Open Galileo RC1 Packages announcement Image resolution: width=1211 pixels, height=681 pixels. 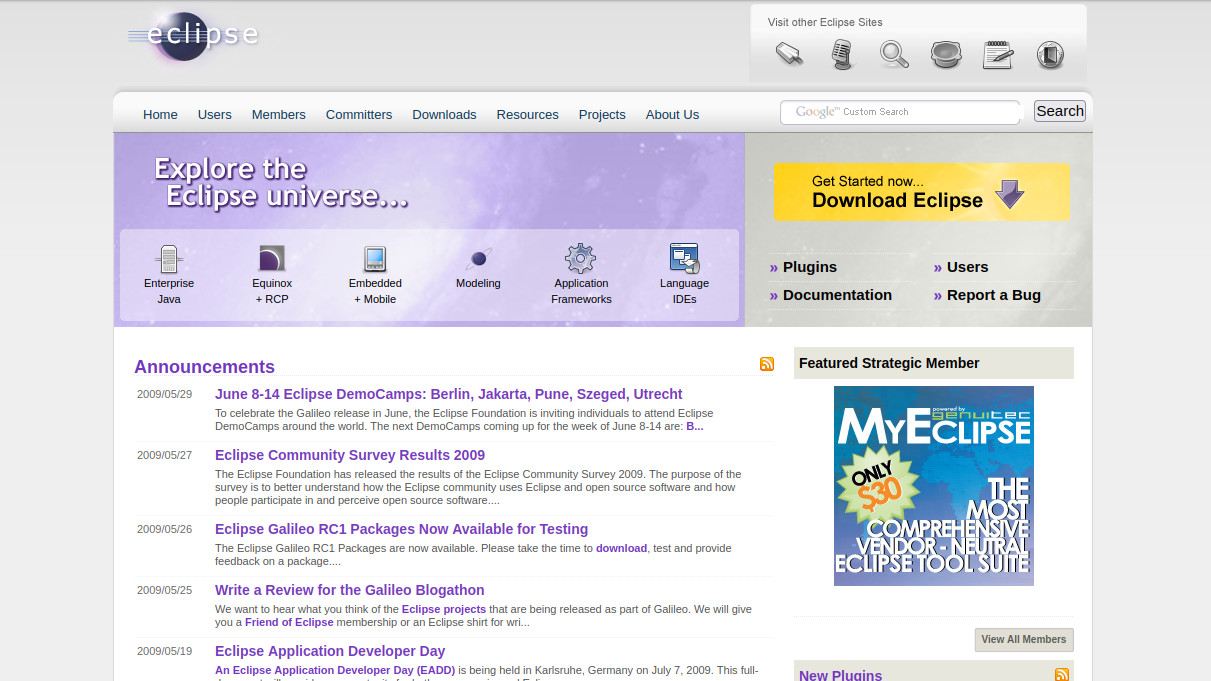point(401,529)
